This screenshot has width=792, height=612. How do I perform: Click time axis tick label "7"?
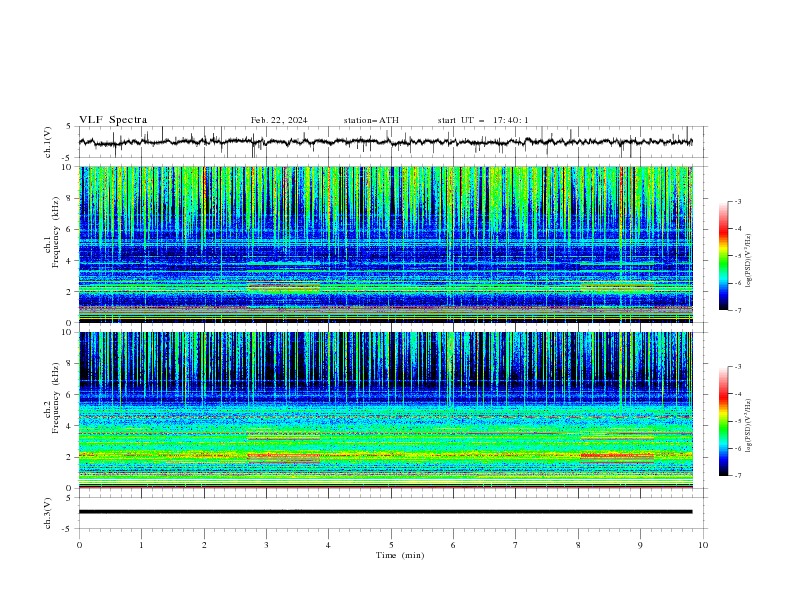tap(516, 545)
